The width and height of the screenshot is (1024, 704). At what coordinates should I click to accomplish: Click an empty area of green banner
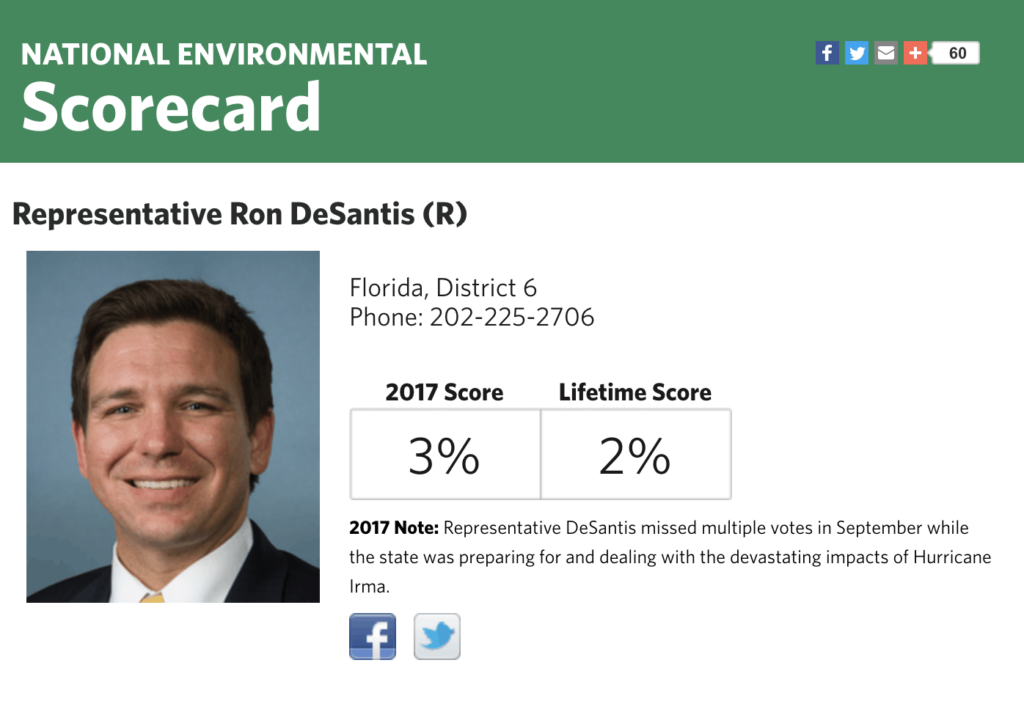(x=620, y=104)
